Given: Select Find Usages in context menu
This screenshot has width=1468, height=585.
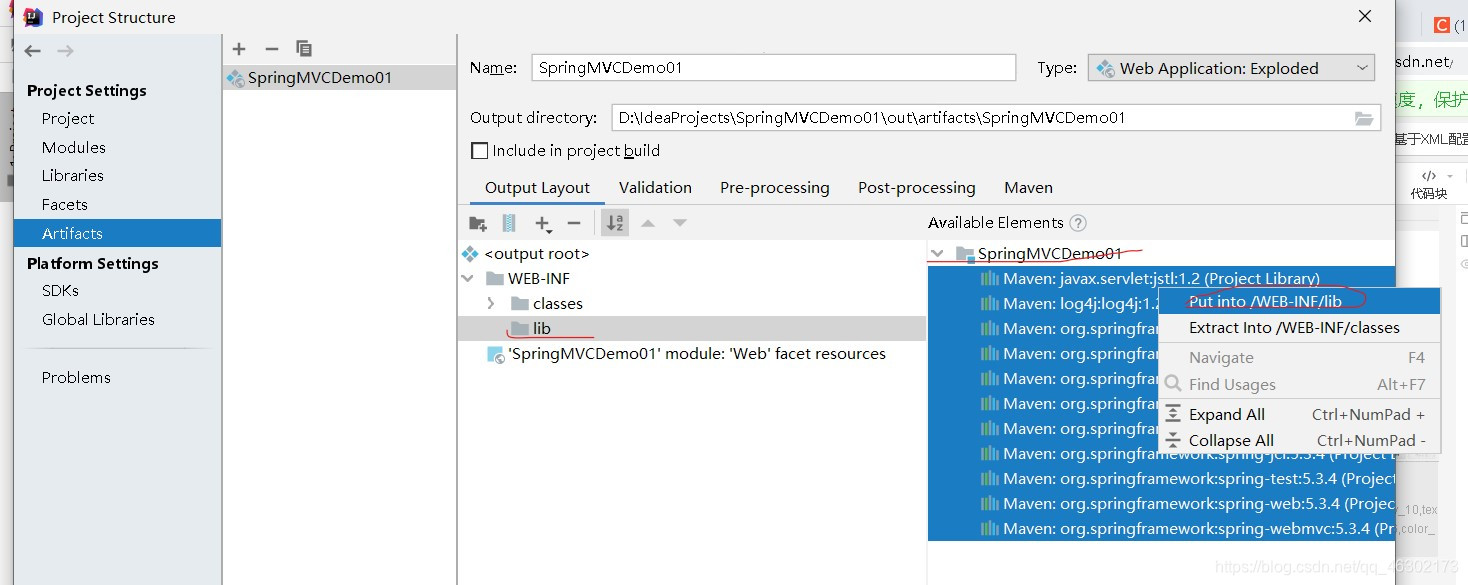Looking at the screenshot, I should point(1299,384).
